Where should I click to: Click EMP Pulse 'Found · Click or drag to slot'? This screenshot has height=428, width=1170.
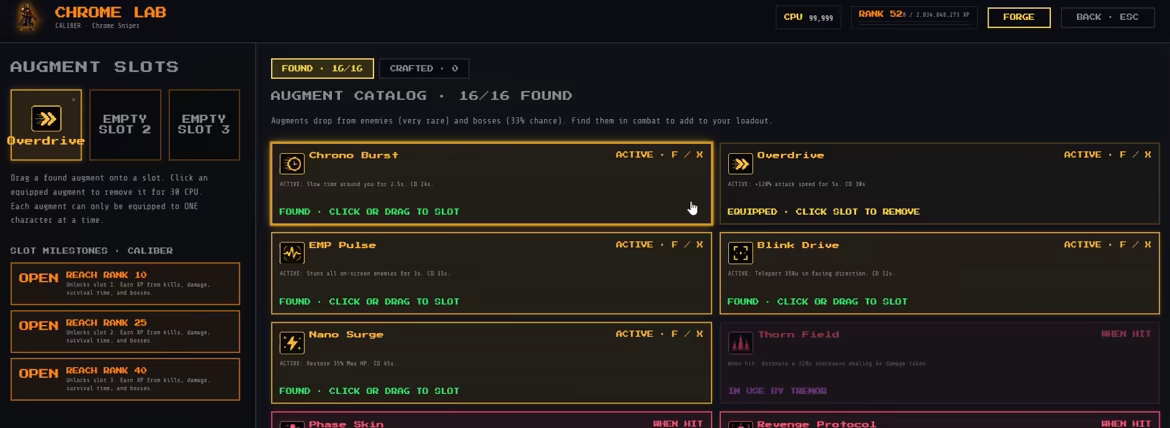[x=369, y=302]
